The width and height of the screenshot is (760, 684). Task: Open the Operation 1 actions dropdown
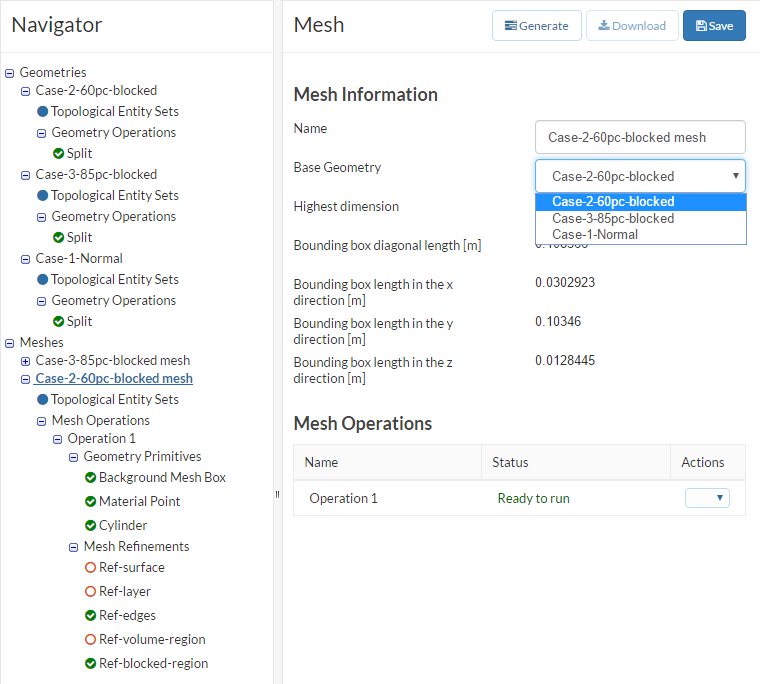(x=707, y=498)
